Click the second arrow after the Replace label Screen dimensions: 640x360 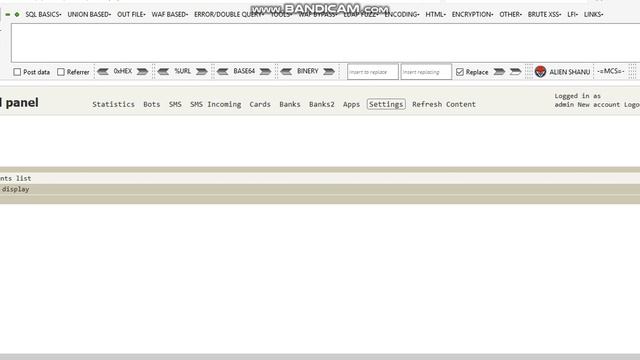(516, 72)
